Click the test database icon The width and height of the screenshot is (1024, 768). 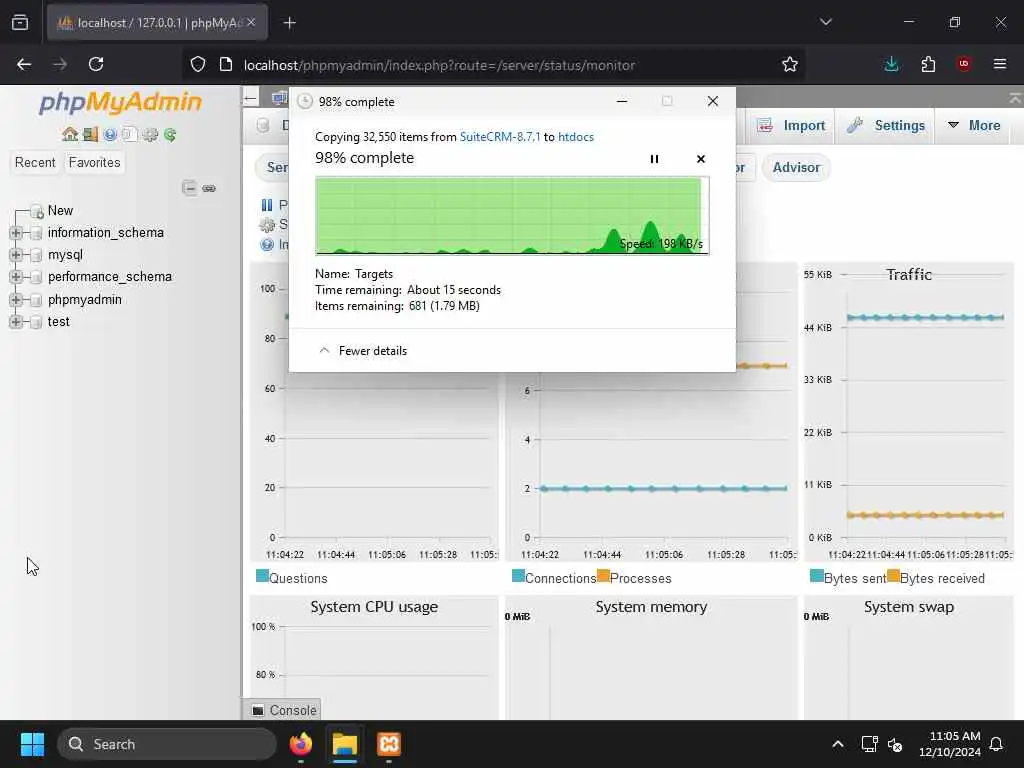click(37, 322)
